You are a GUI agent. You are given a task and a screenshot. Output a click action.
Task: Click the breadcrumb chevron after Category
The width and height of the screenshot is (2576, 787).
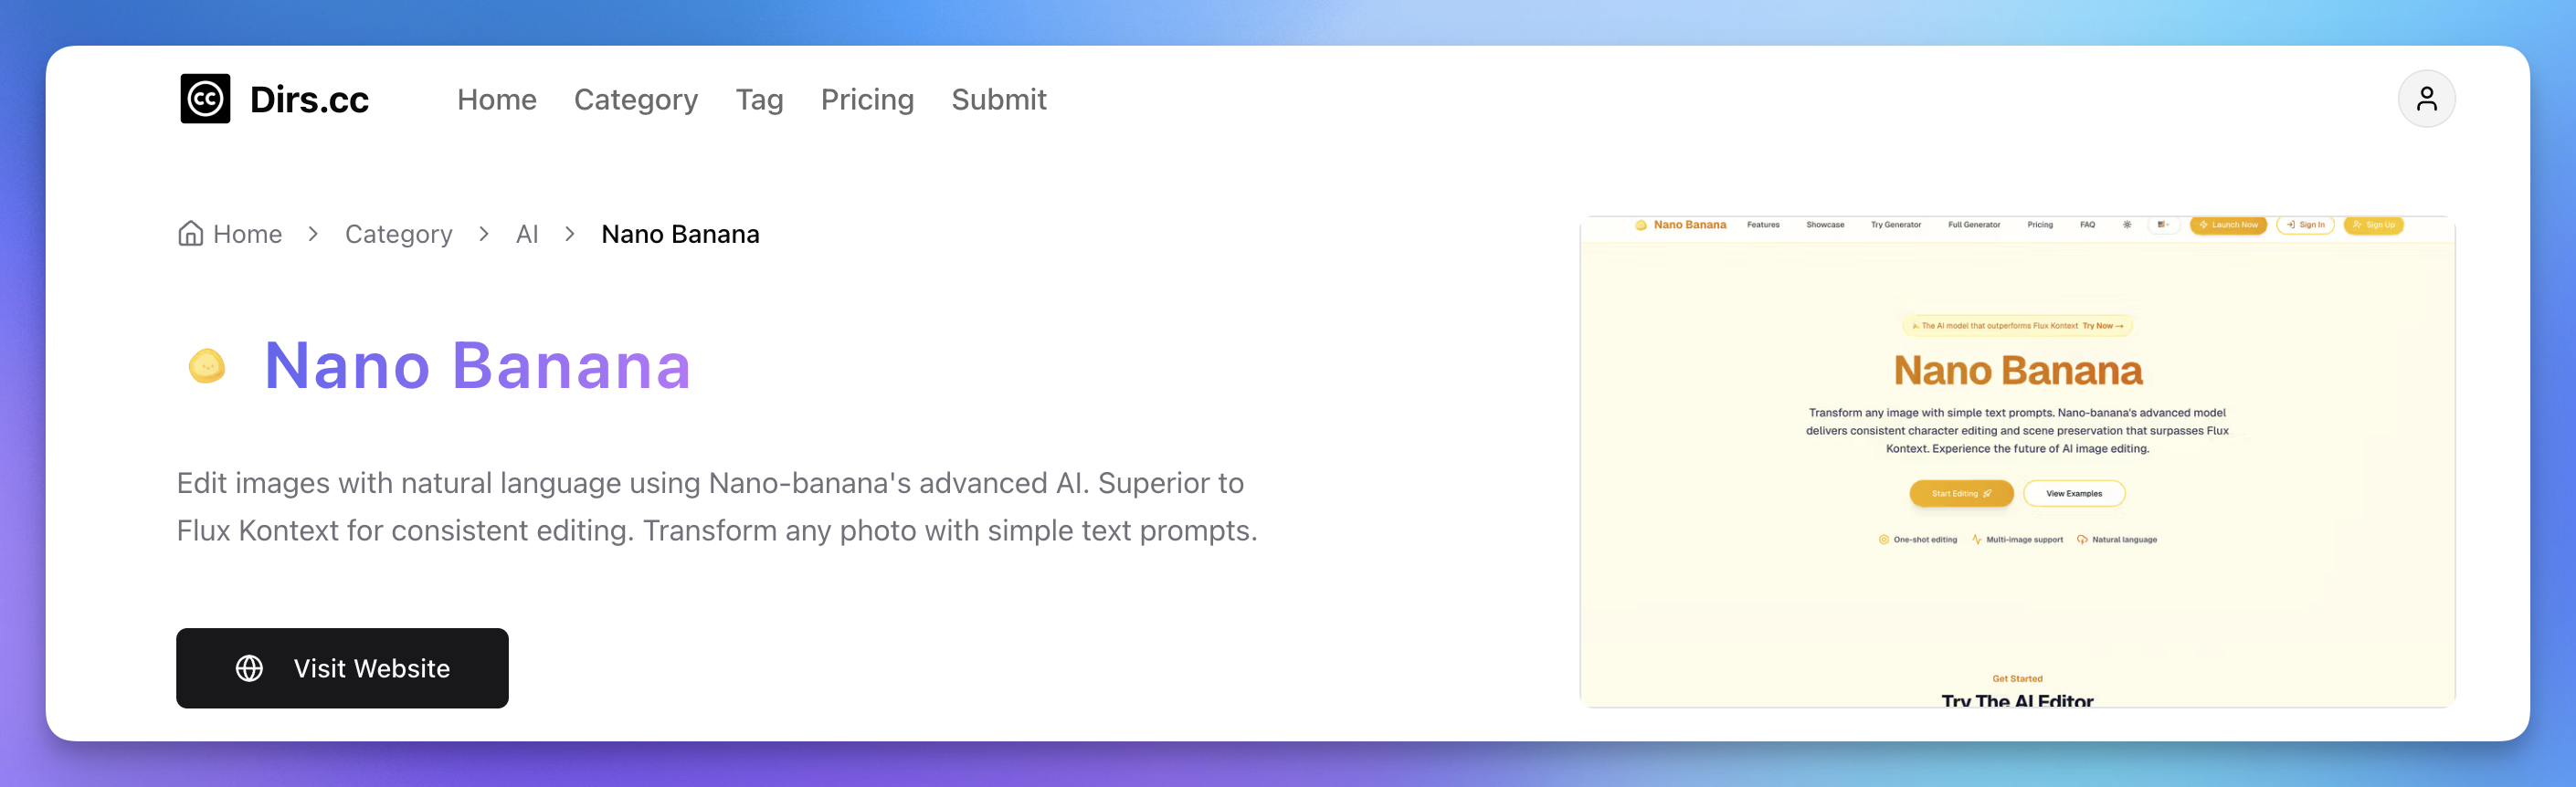click(484, 234)
